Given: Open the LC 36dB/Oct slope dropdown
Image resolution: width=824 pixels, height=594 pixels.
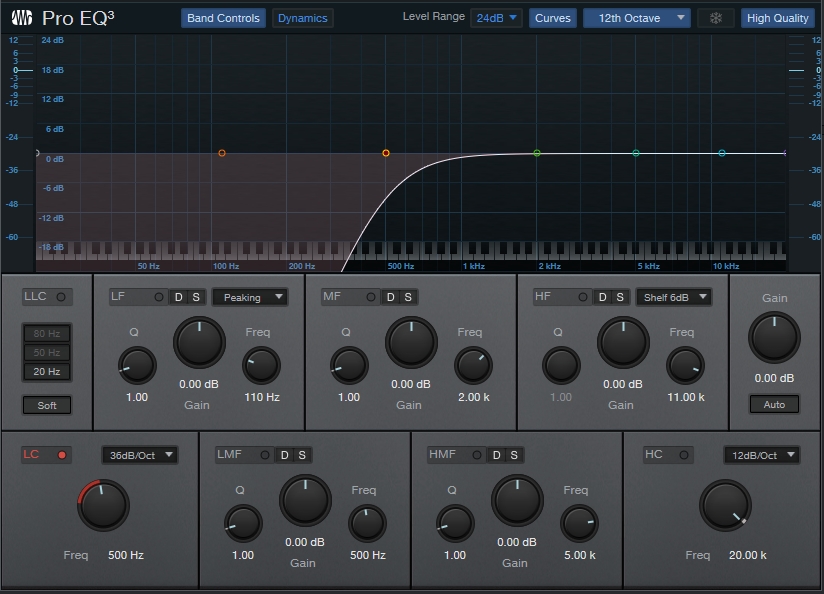Looking at the screenshot, I should (x=140, y=455).
